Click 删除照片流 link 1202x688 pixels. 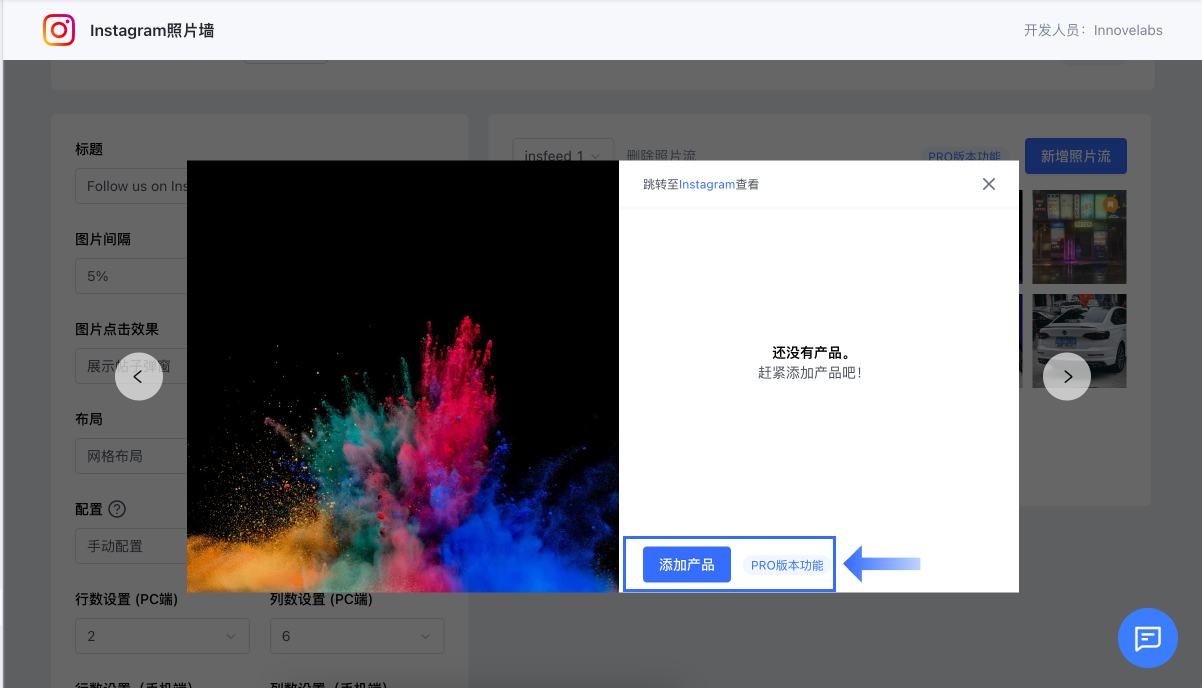[661, 156]
